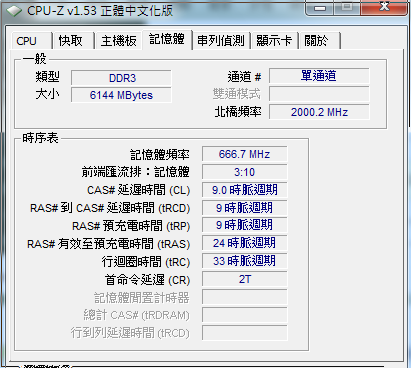
Task: Click the 行迴圈時間 (tRC) label
Action: click(x=146, y=262)
